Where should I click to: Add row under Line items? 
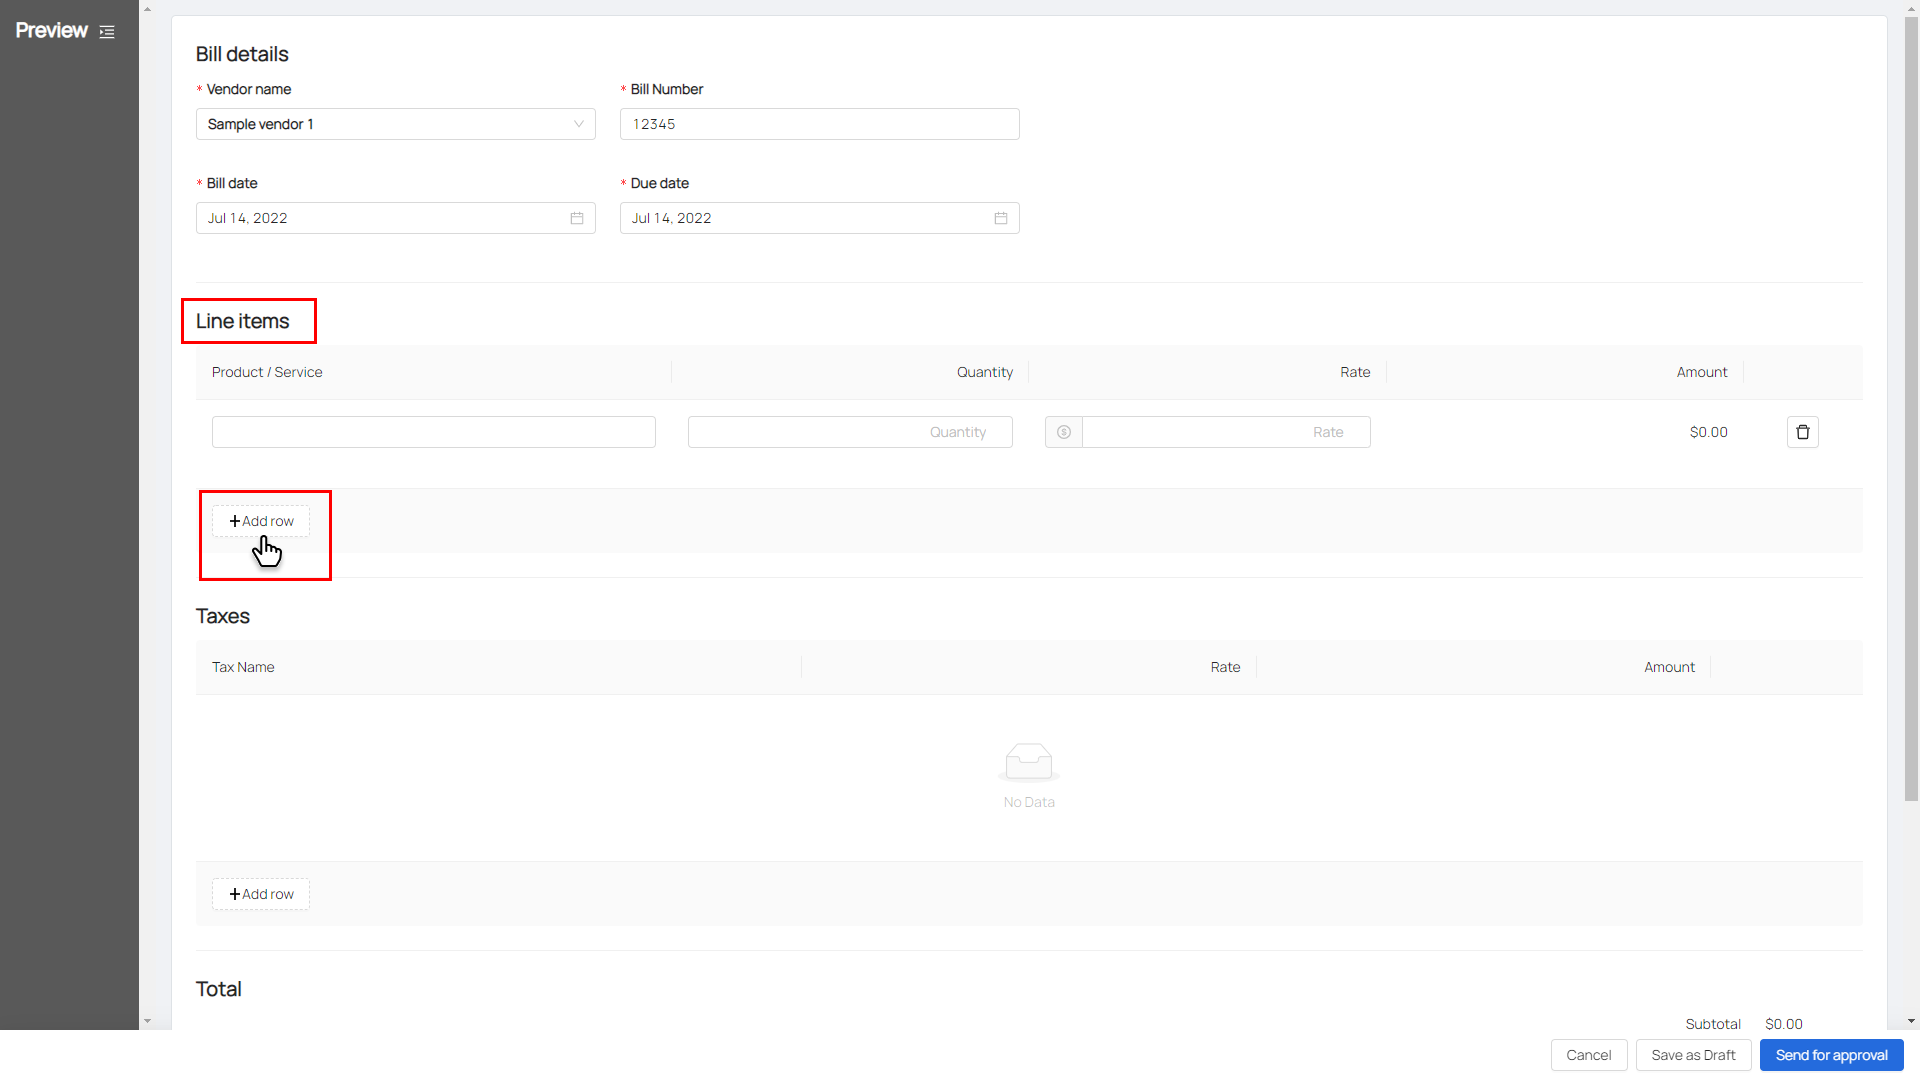(261, 521)
